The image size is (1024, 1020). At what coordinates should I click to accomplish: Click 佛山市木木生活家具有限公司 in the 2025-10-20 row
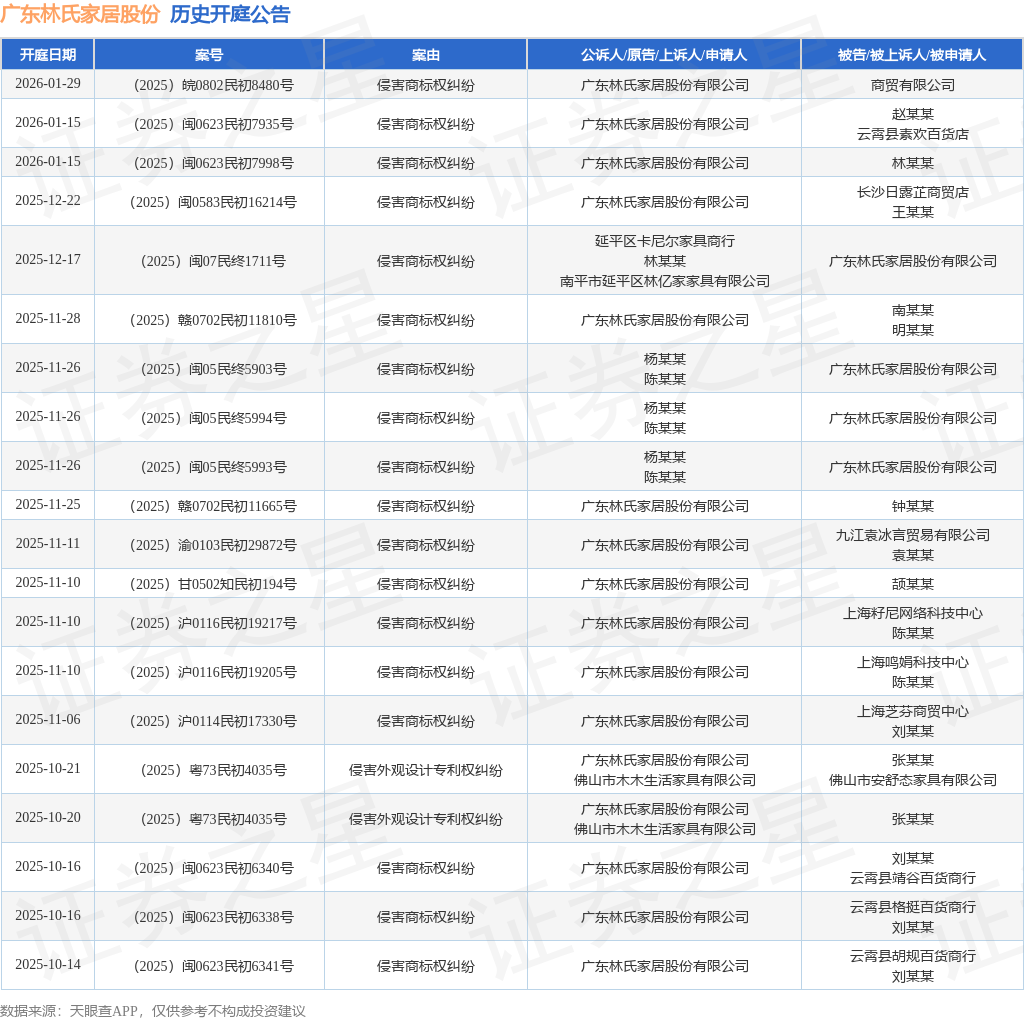tap(664, 829)
